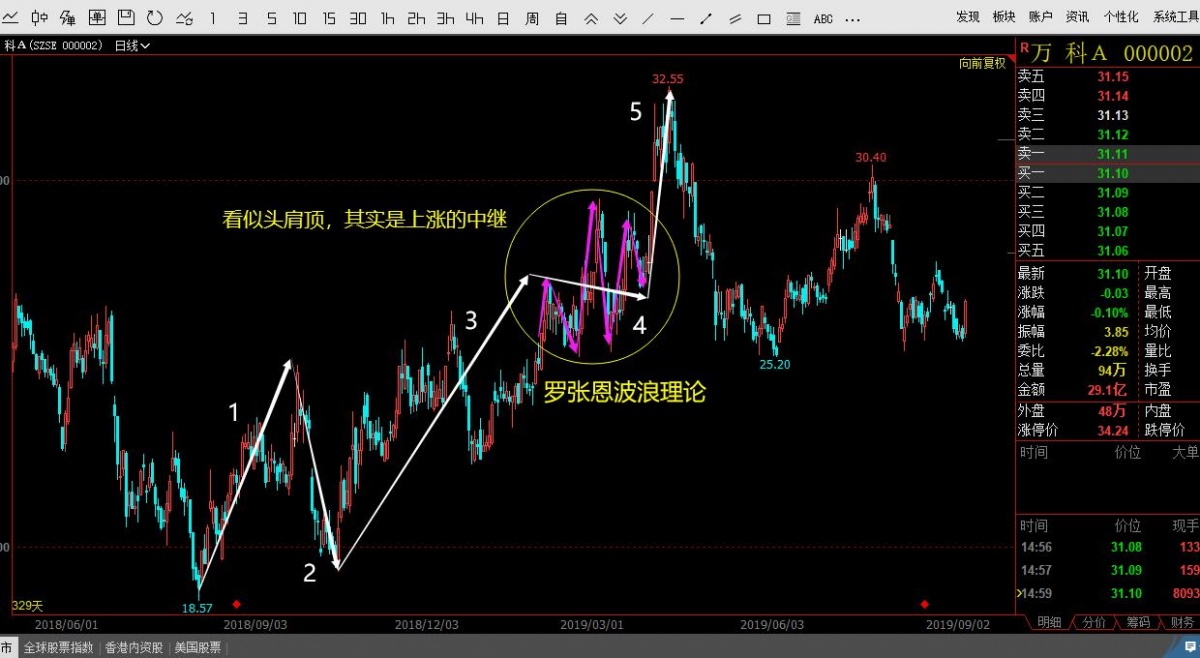Expand the 日线 period dropdown
The image size is (1200, 658).
click(x=132, y=45)
